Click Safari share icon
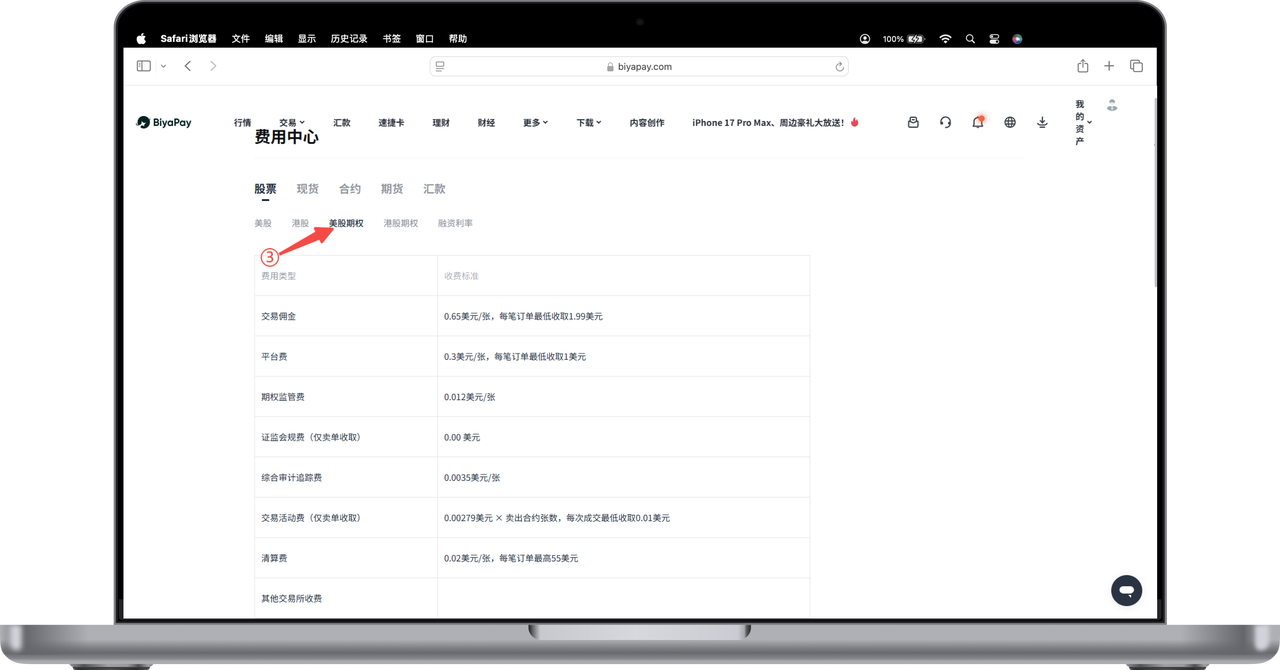The image size is (1280, 670). [x=1082, y=66]
